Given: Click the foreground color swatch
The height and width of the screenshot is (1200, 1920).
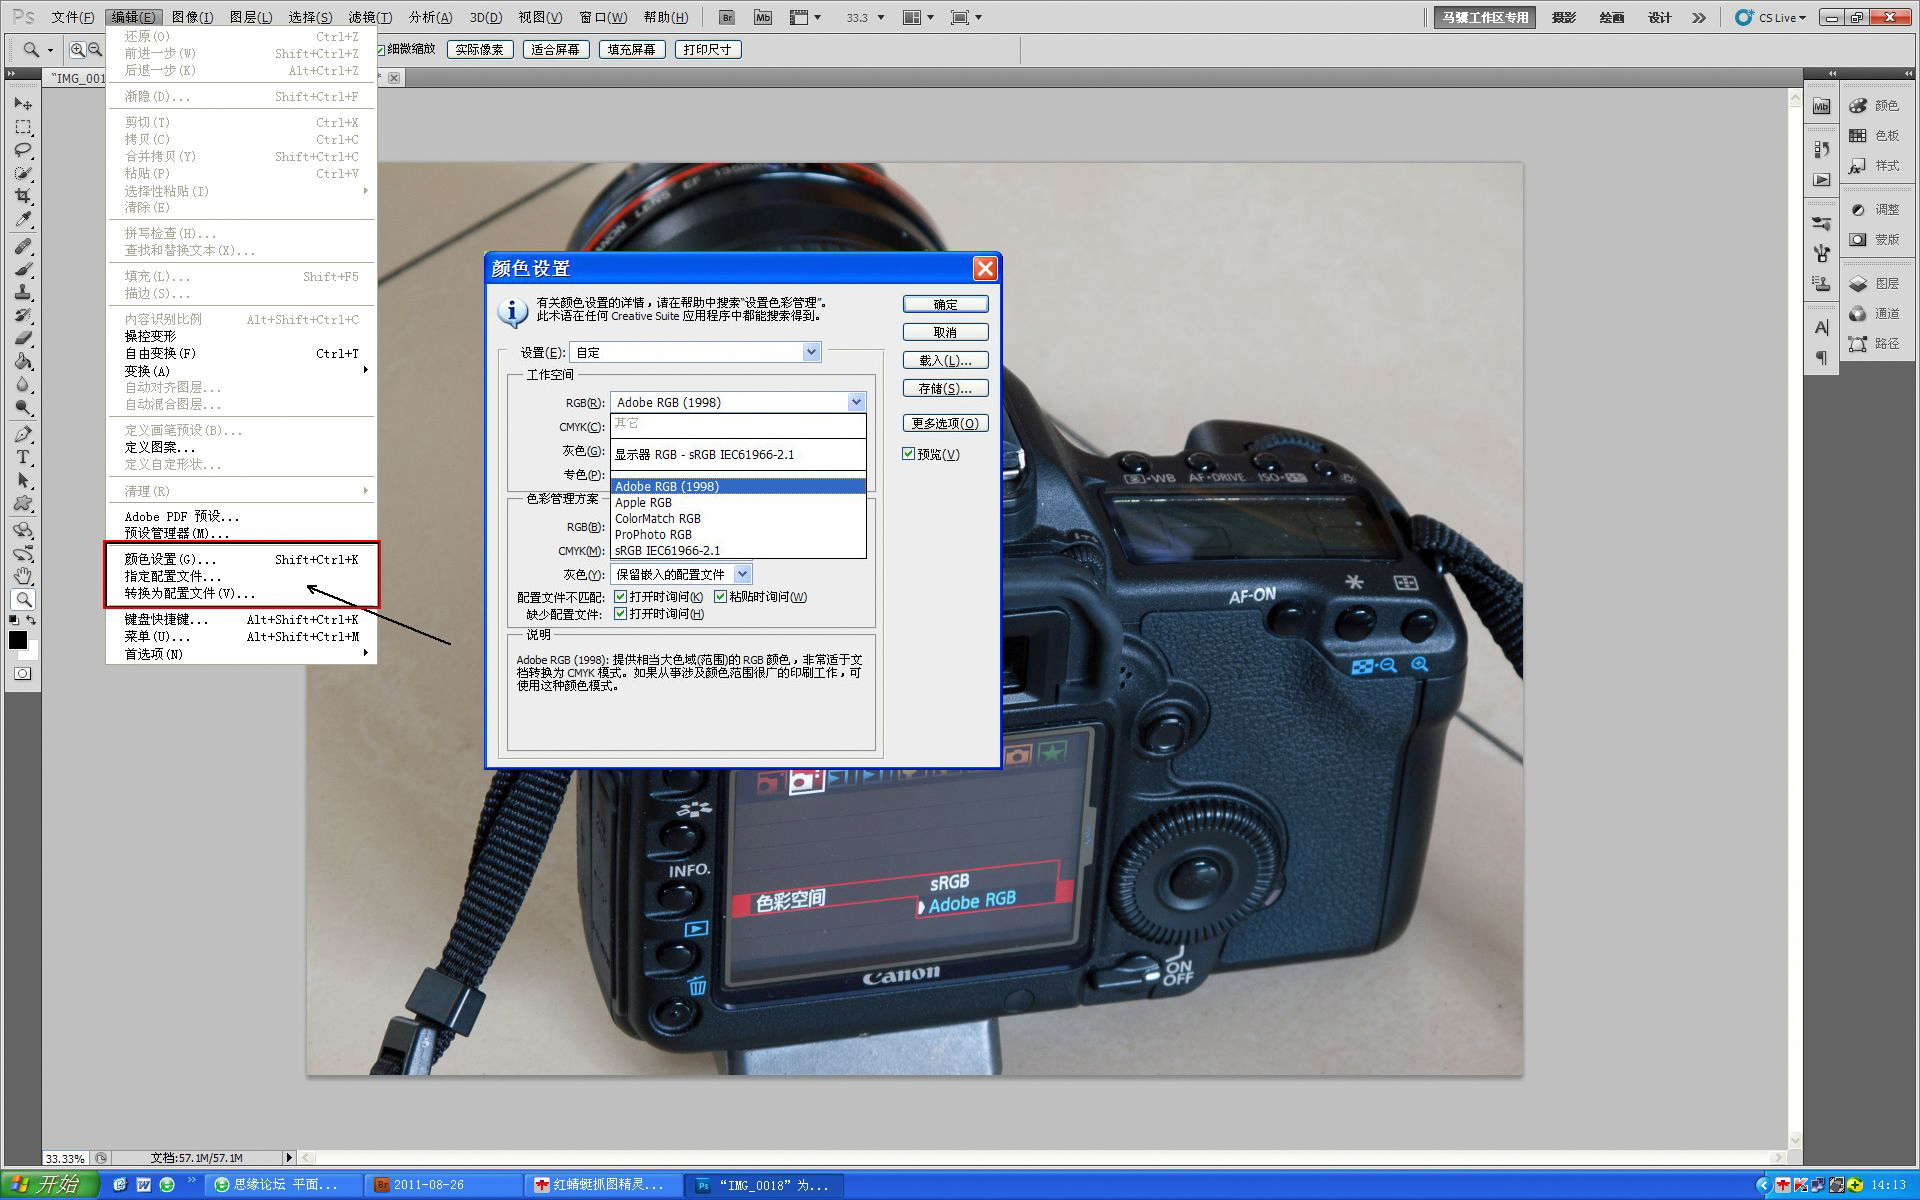Looking at the screenshot, I should tap(18, 639).
